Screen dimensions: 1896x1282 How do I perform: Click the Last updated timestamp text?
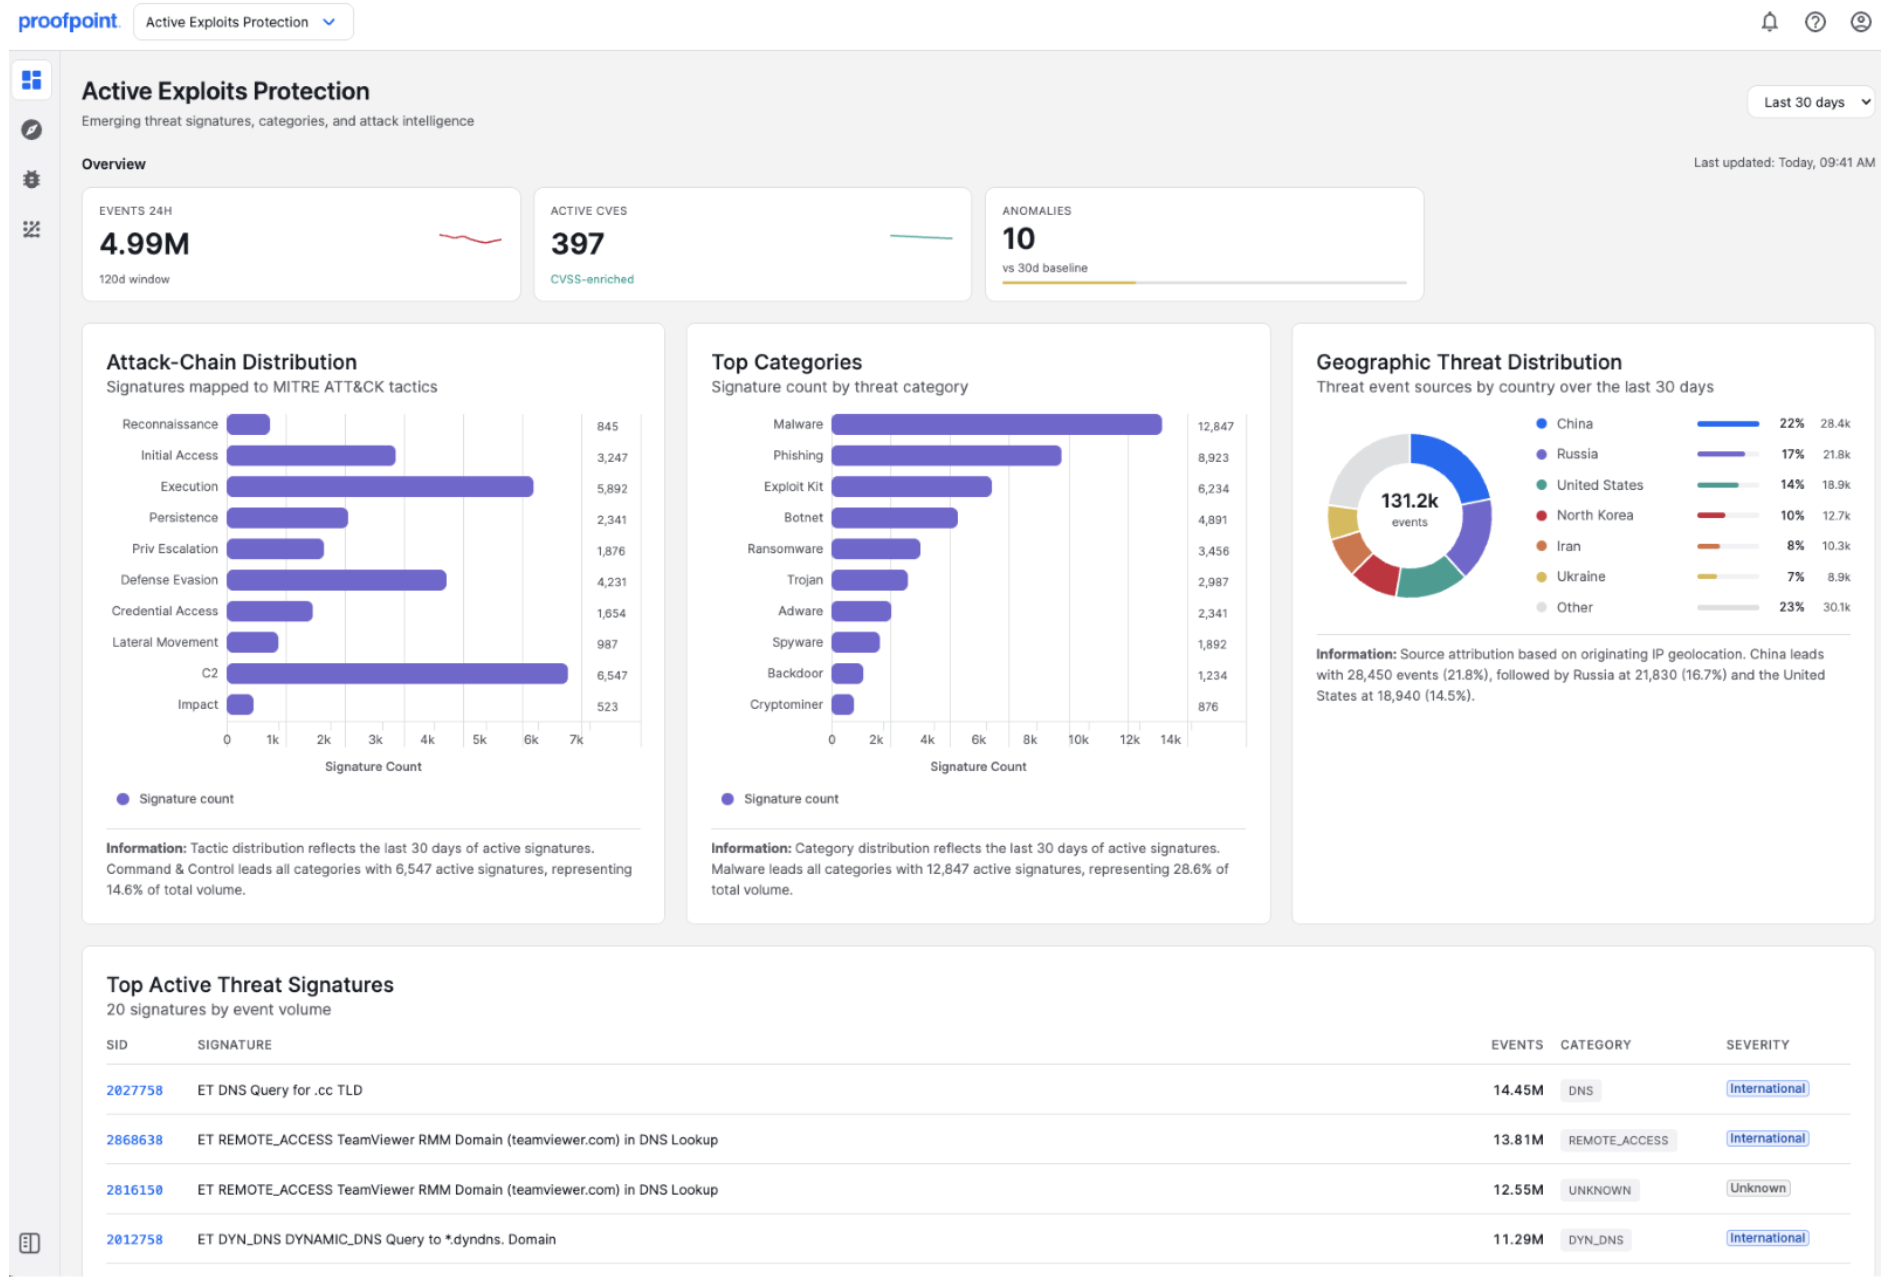[x=1784, y=163]
